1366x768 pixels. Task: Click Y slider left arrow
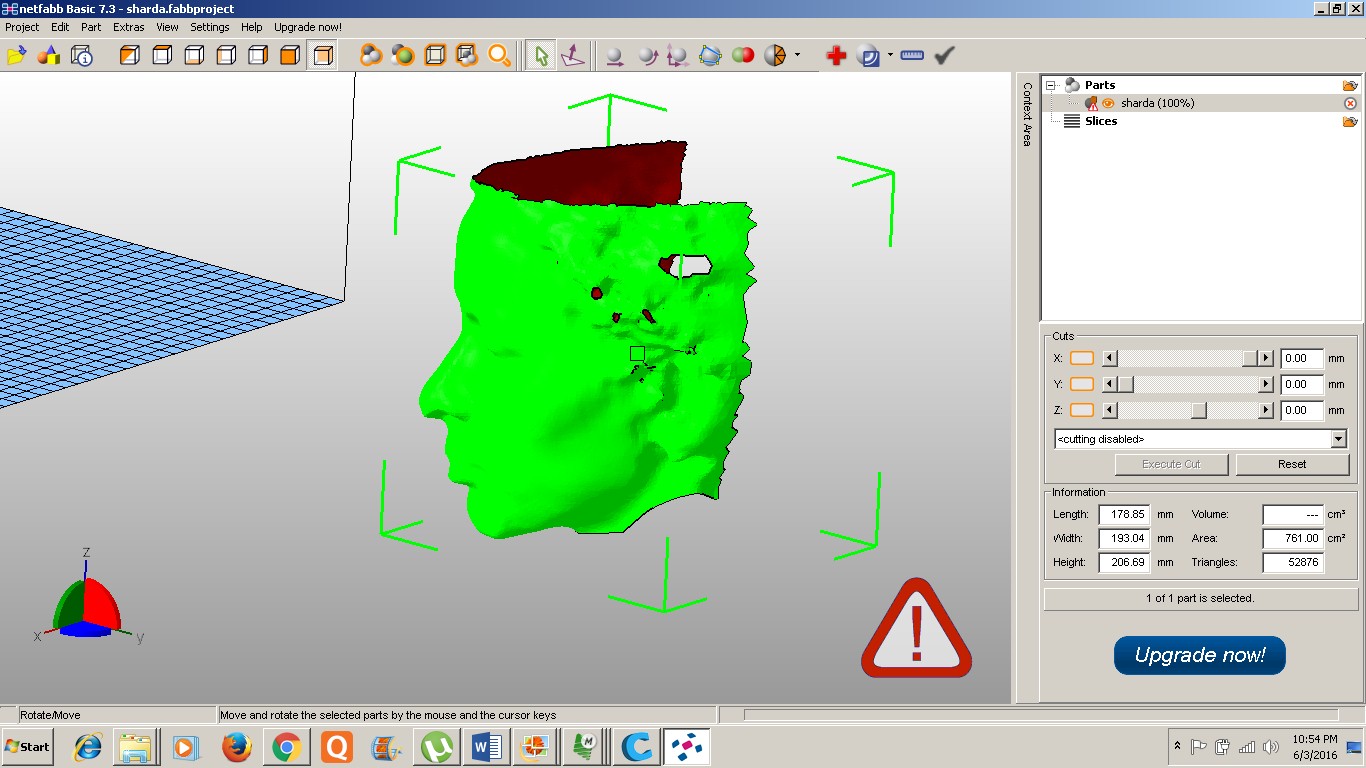(1109, 384)
